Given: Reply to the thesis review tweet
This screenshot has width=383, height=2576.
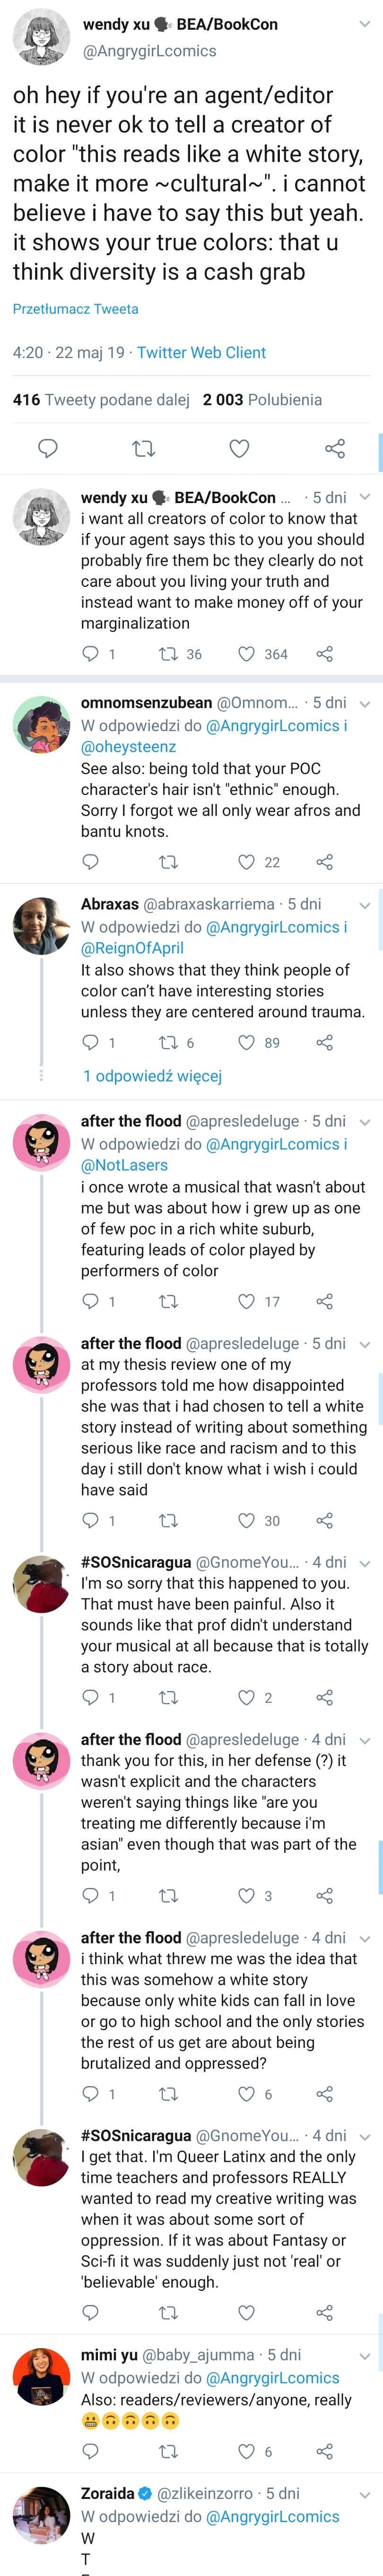Looking at the screenshot, I should coord(91,1520).
